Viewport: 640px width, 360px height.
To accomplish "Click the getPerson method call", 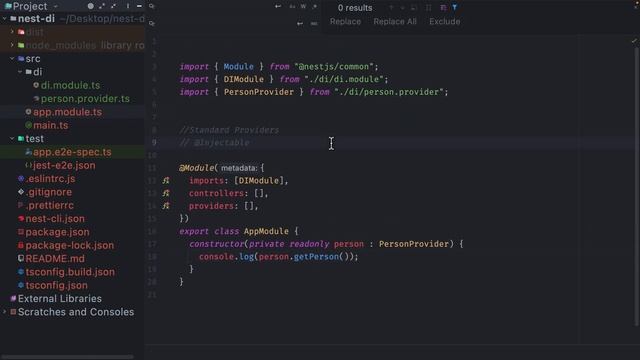I will point(316,257).
